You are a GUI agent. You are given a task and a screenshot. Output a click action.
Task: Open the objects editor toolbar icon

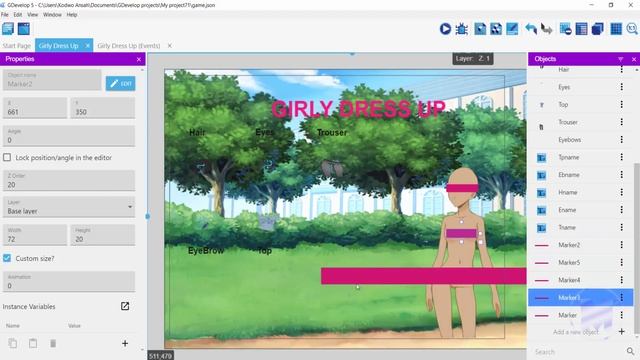[480, 29]
